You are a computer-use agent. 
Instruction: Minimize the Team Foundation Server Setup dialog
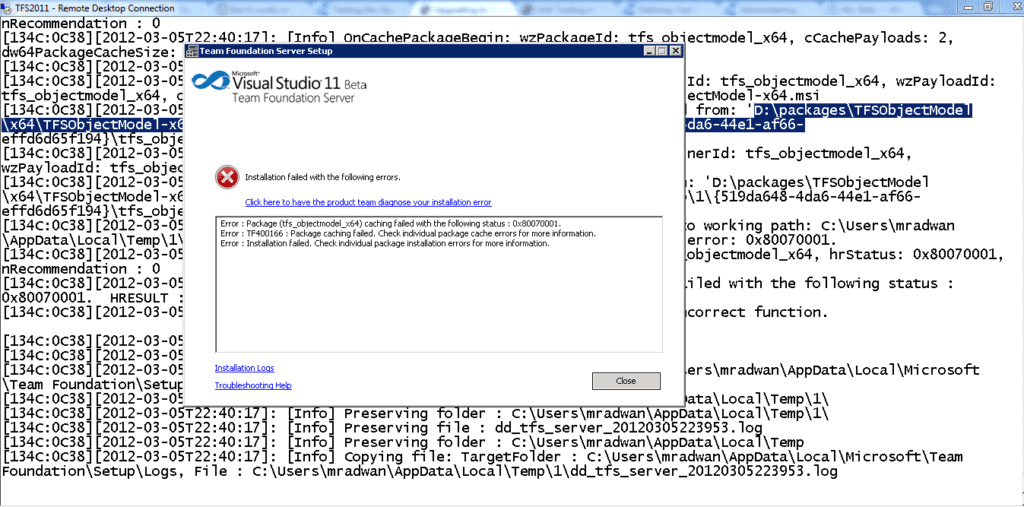point(649,51)
